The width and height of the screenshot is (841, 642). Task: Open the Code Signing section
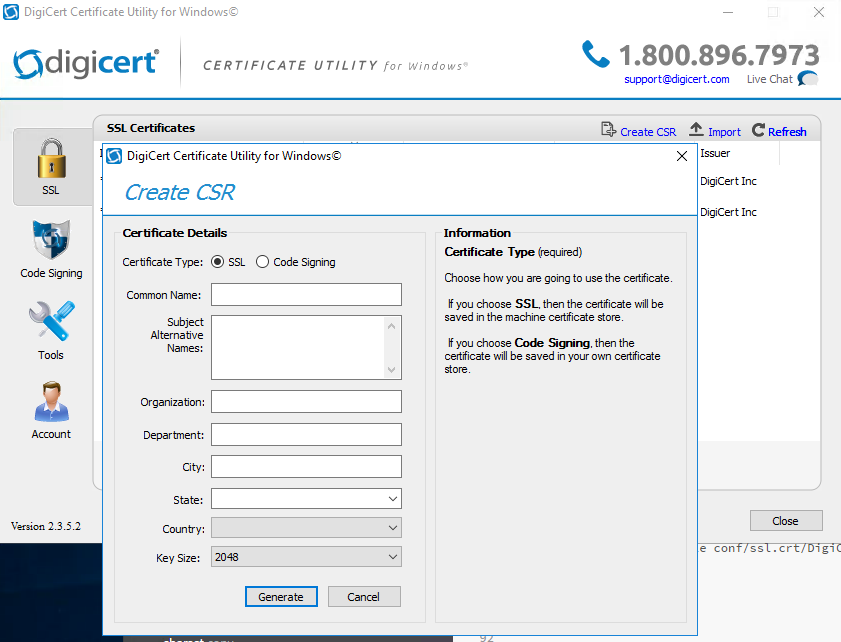pos(51,249)
